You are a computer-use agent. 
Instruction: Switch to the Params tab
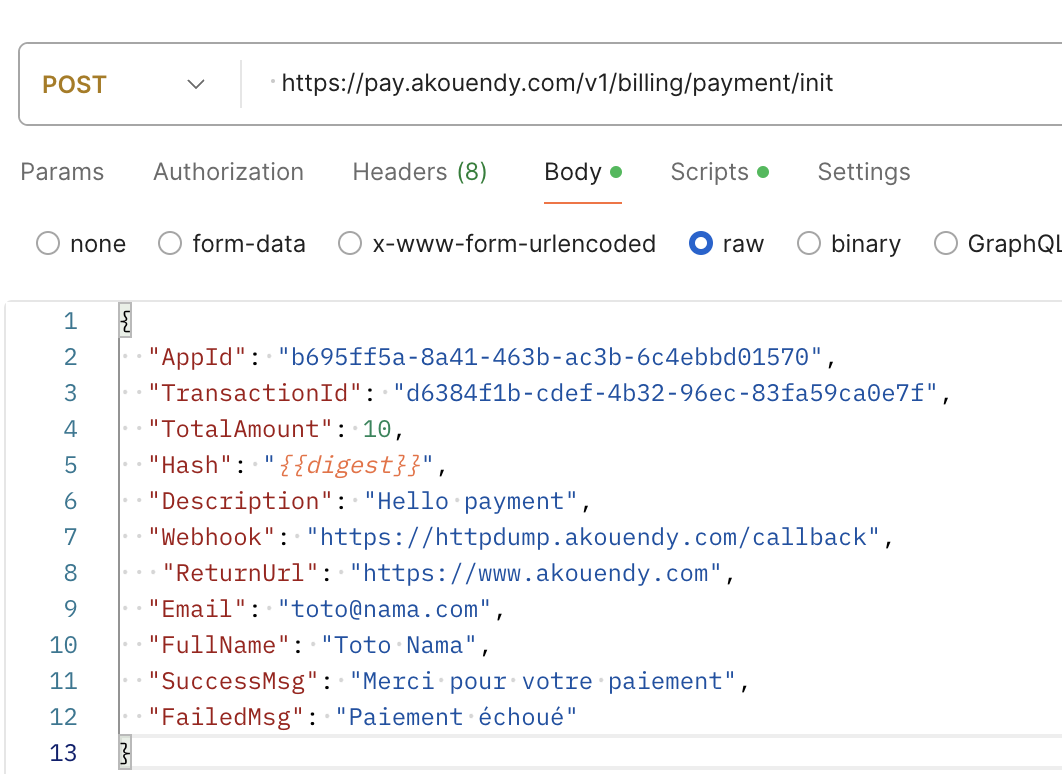click(62, 172)
